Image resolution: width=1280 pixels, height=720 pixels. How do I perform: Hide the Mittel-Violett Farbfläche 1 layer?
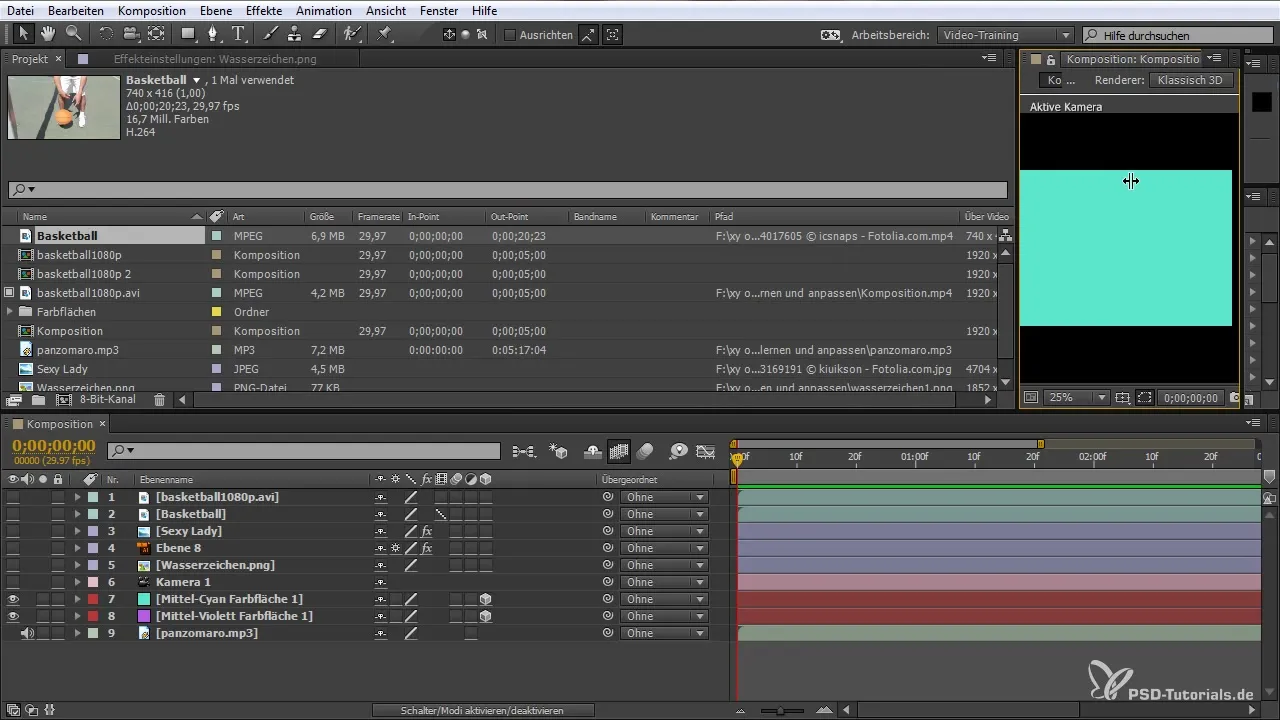[13, 616]
